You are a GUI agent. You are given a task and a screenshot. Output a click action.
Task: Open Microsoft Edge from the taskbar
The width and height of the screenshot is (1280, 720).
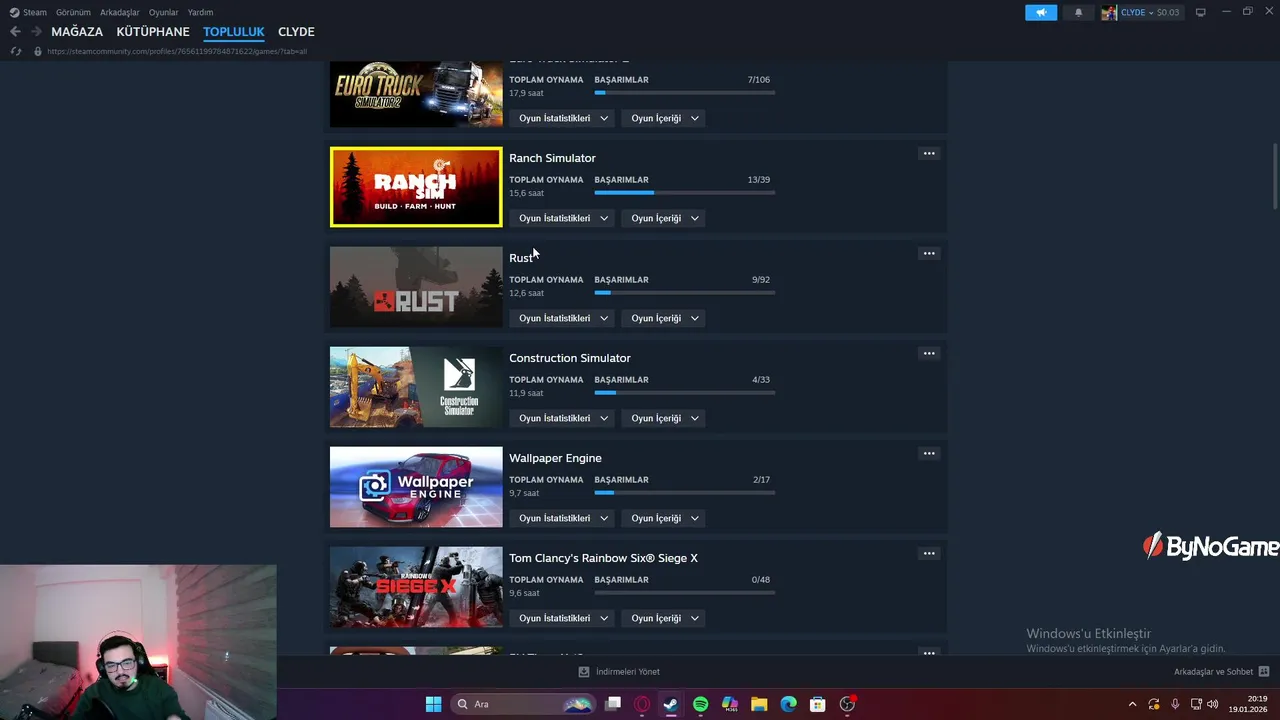coord(788,704)
